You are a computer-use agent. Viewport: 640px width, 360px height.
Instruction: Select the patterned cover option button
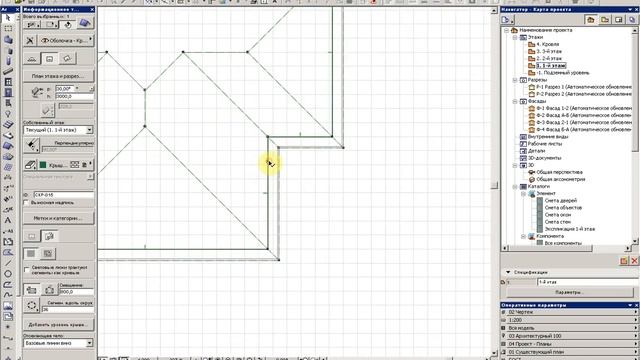click(x=48, y=253)
